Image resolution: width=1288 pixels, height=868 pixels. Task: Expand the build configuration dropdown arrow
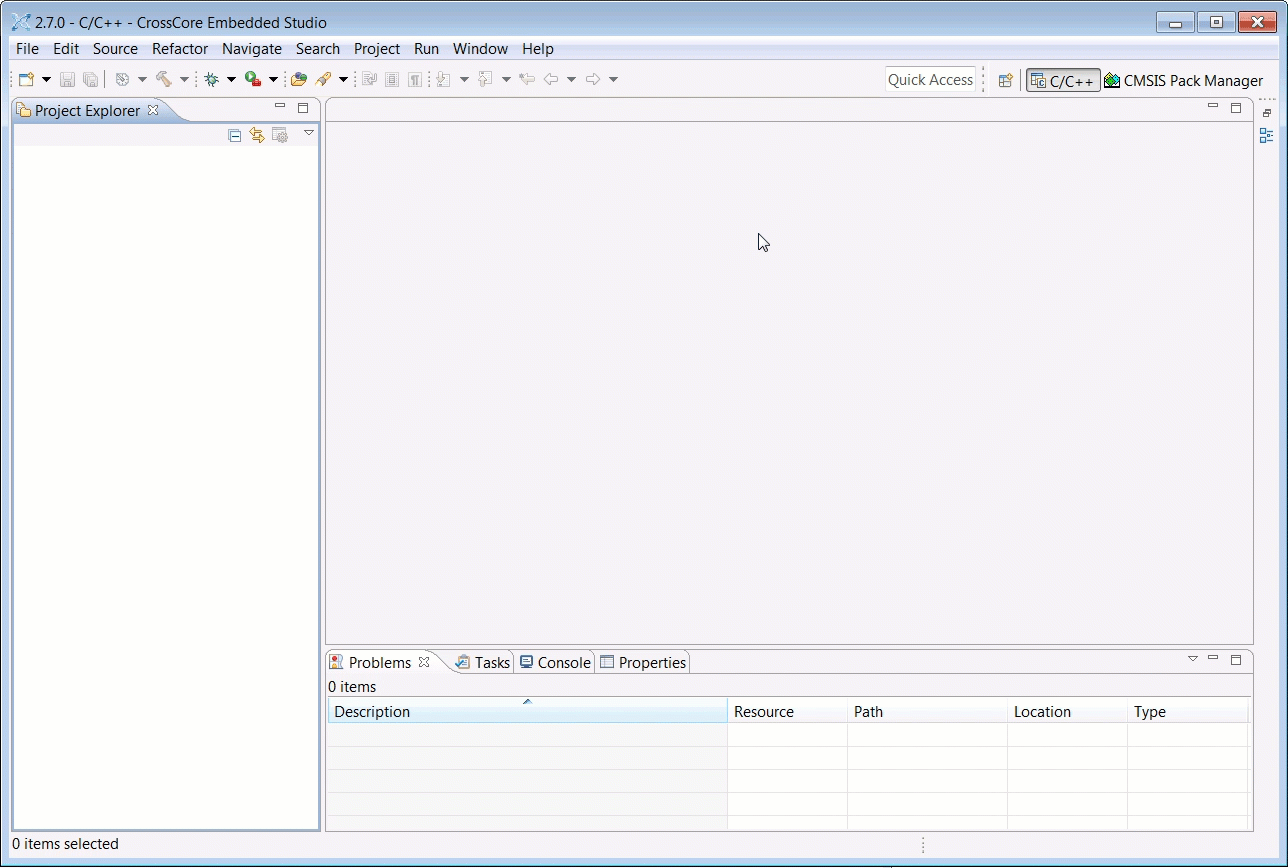[x=142, y=80]
